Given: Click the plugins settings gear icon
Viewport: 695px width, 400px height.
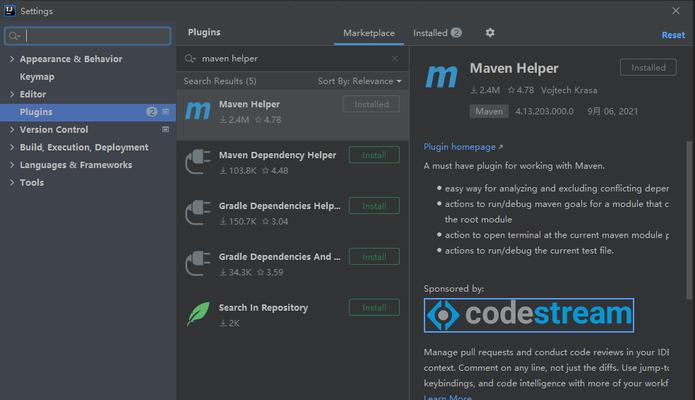Looking at the screenshot, I should point(490,32).
